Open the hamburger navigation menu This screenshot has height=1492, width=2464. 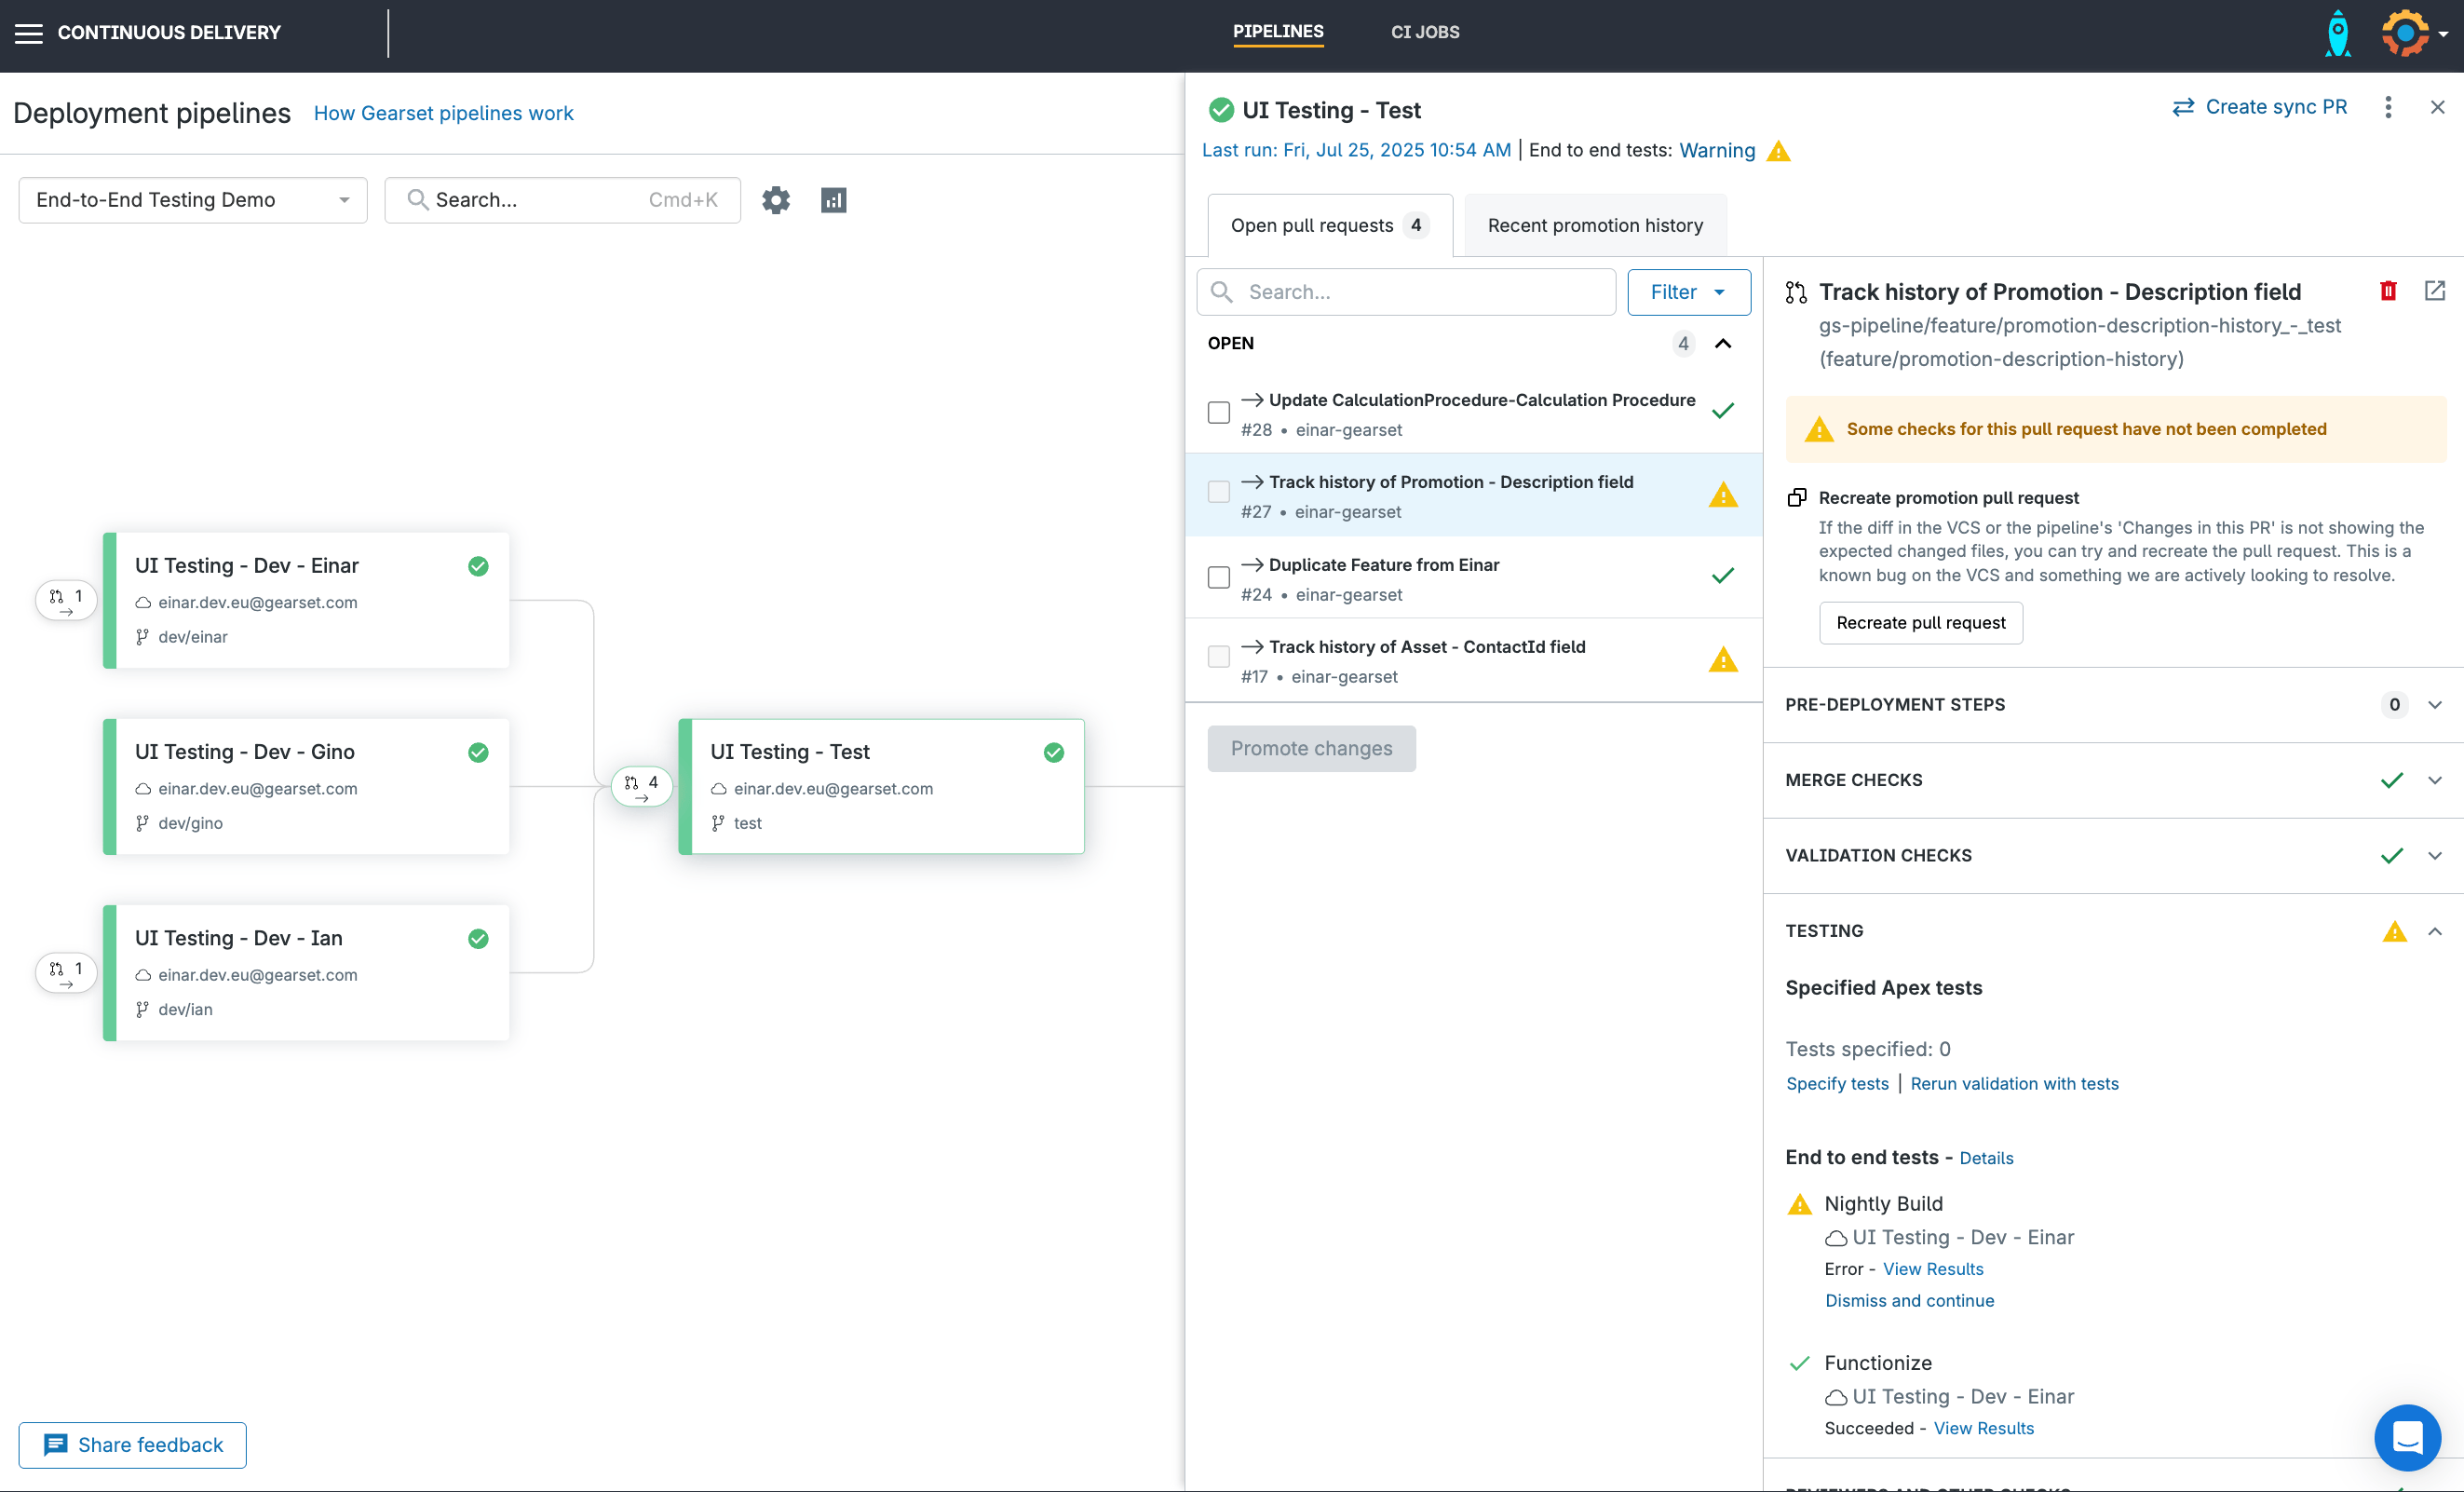pos(29,32)
